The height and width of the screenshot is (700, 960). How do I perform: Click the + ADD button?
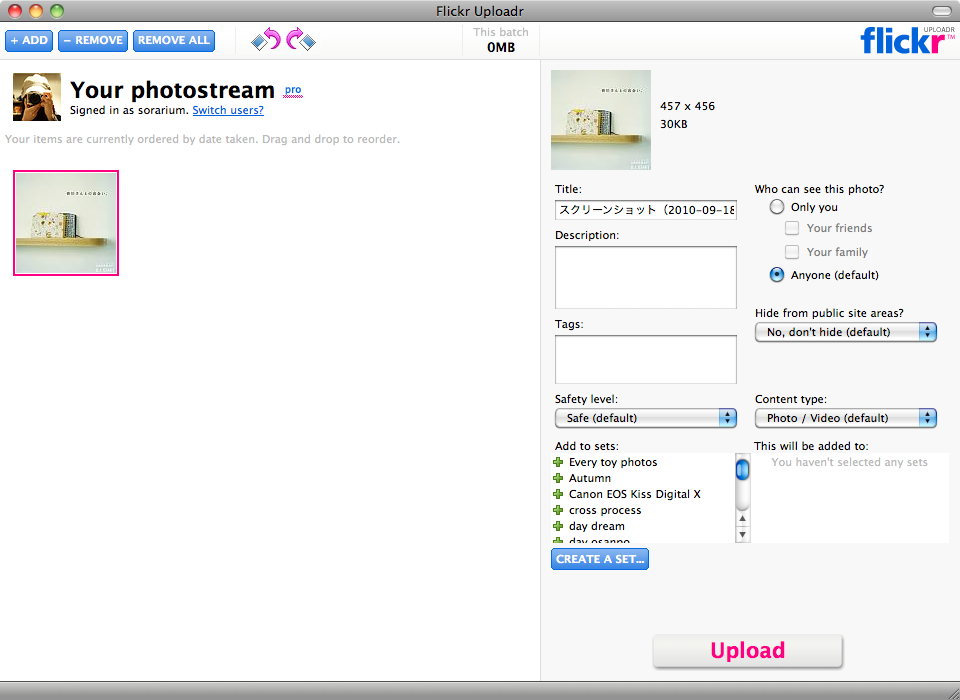point(29,40)
